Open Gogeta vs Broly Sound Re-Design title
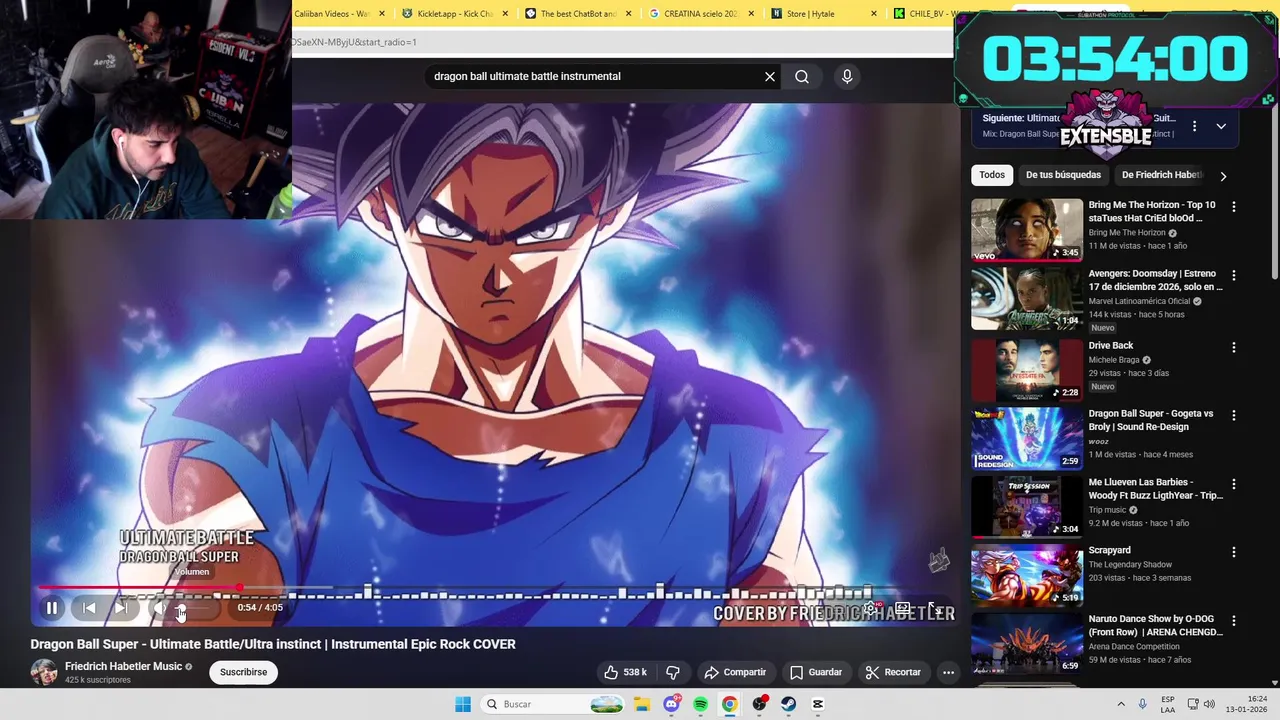The height and width of the screenshot is (720, 1280). coord(1151,420)
